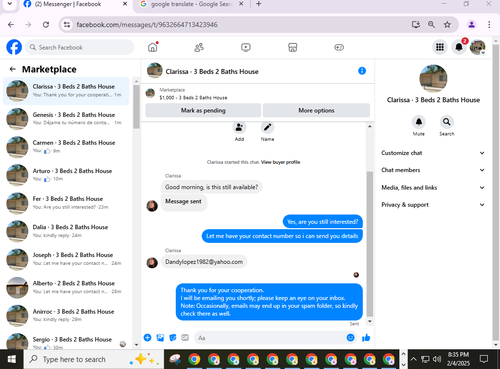Click the conversation list scrollbar
500x369 pixels.
point(136,107)
